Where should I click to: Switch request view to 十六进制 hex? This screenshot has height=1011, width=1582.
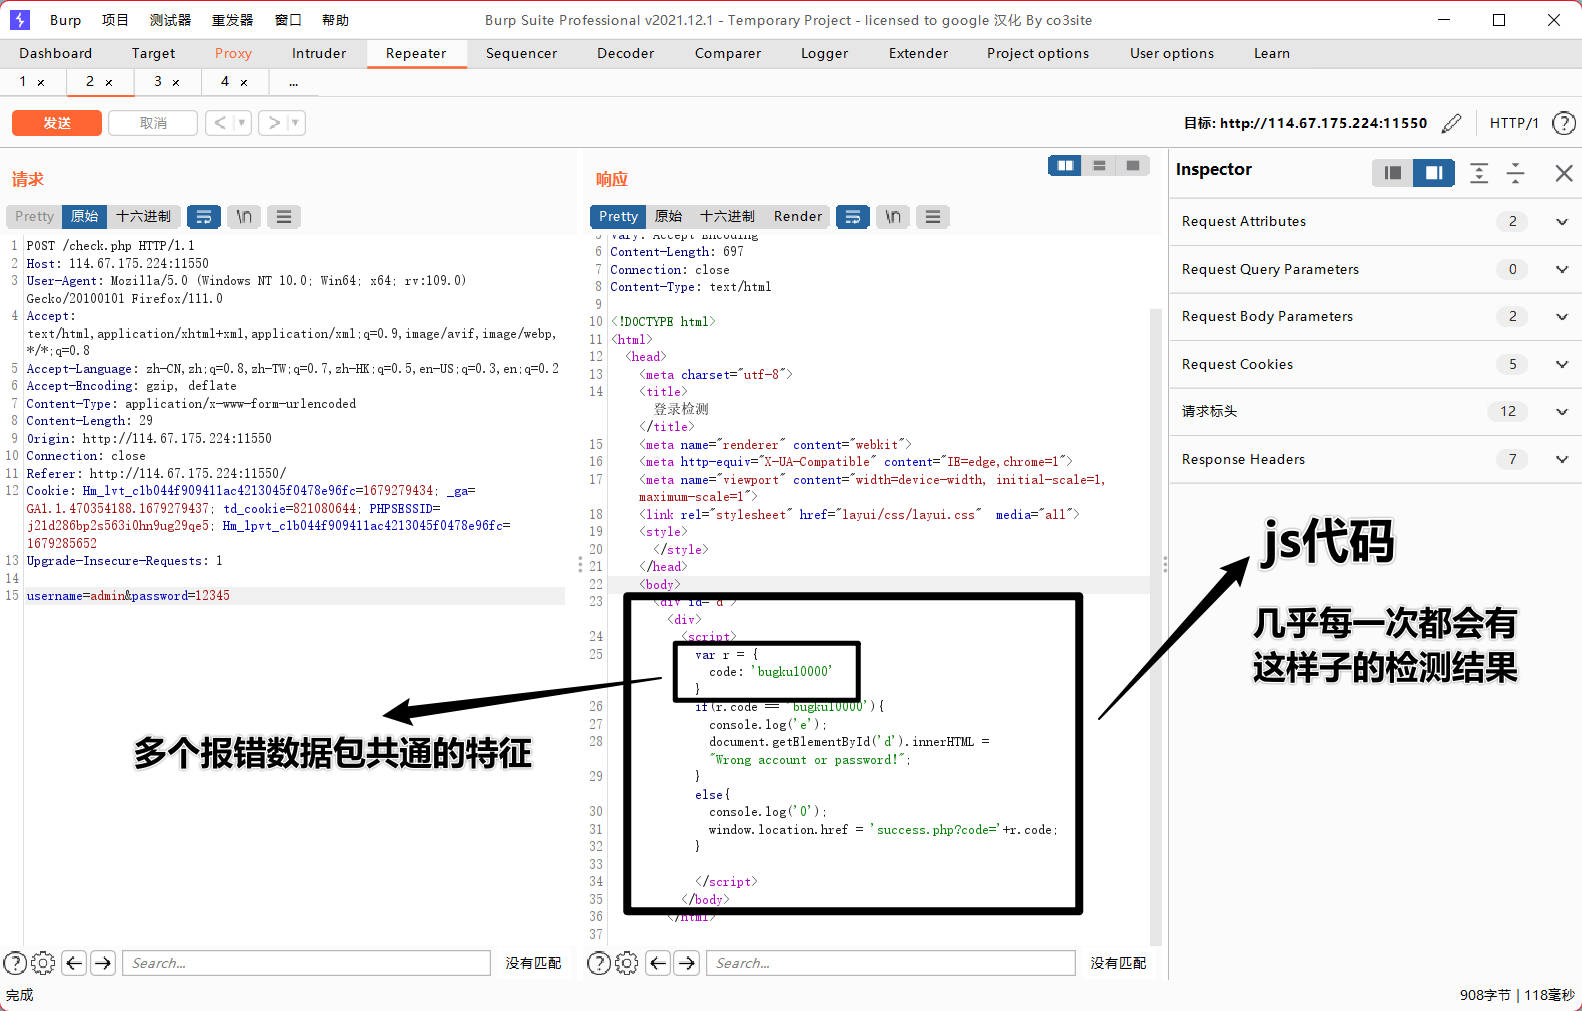[143, 216]
